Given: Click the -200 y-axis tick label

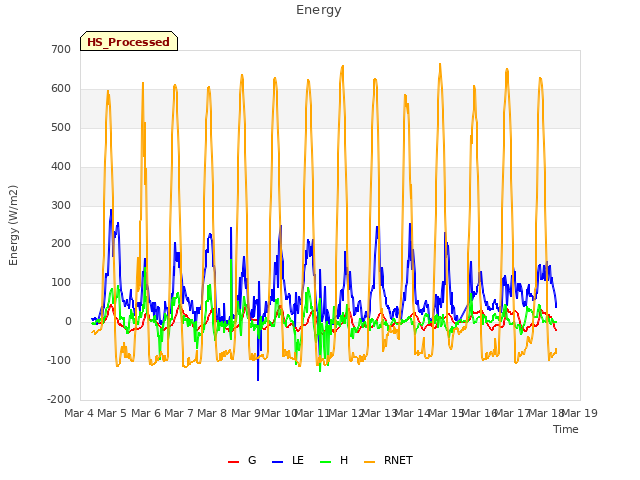Looking at the screenshot, I should [x=59, y=399].
